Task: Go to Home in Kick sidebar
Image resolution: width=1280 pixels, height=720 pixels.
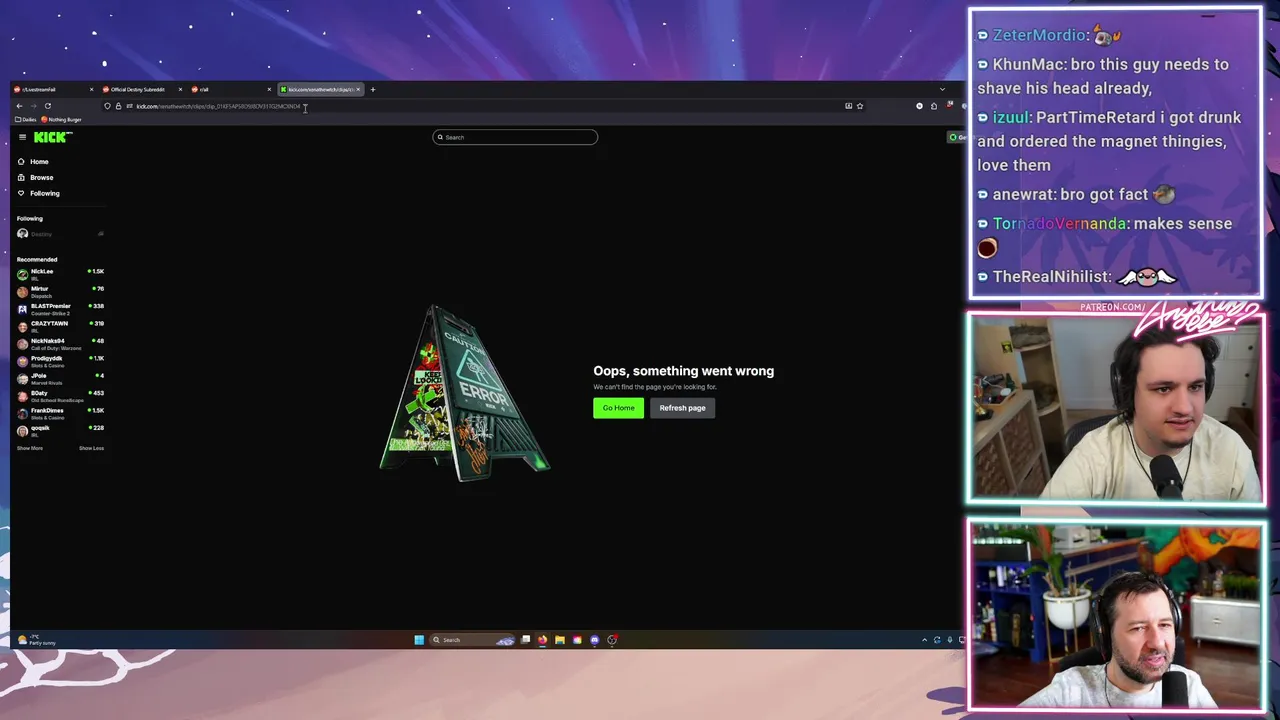Action: point(32,161)
